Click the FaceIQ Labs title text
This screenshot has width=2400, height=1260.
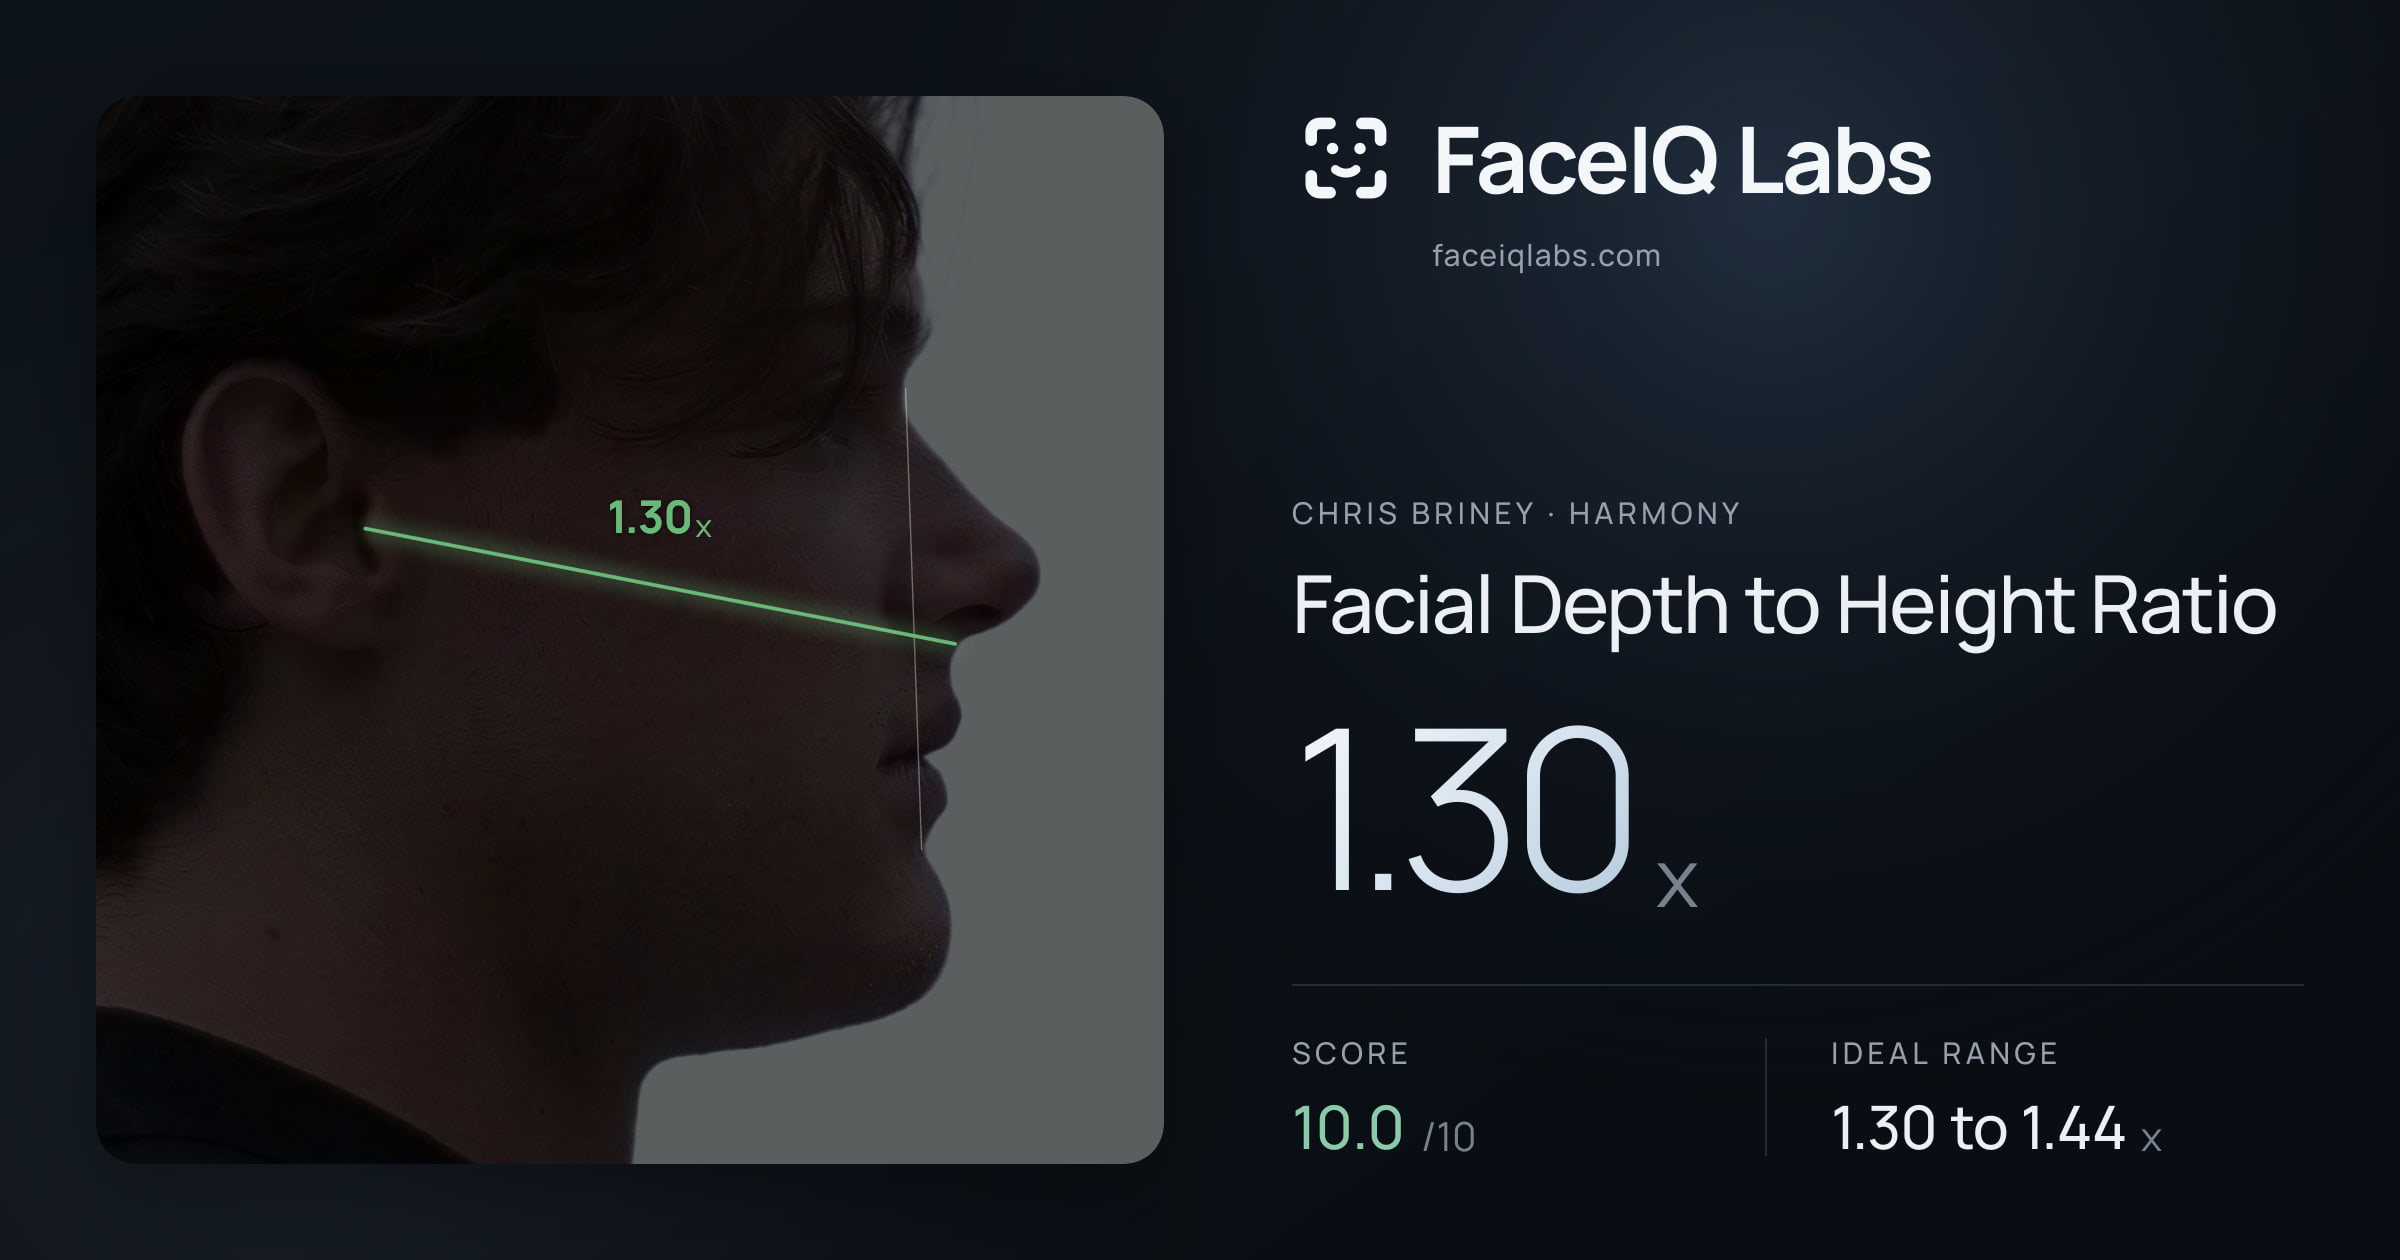(1682, 160)
